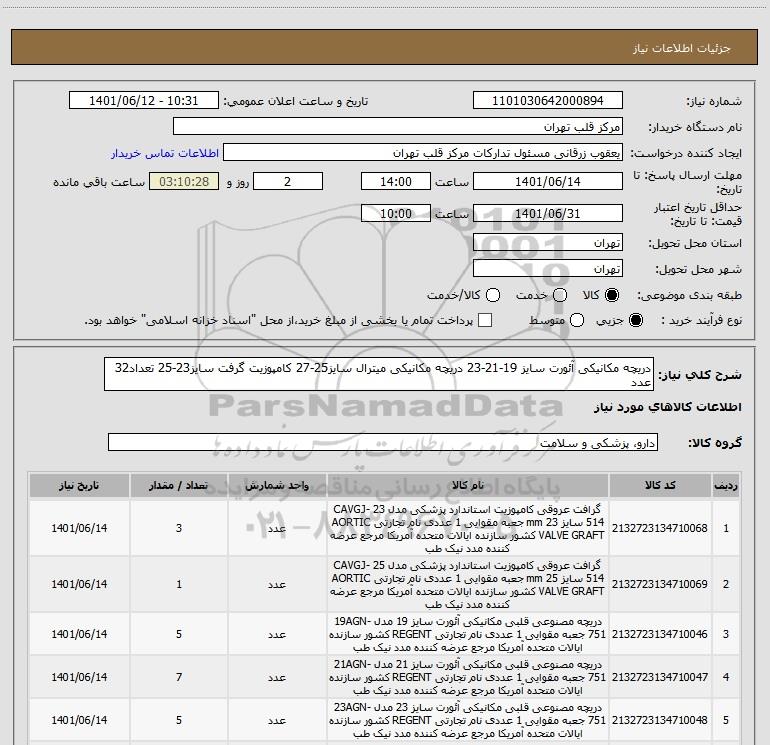Click the نام کالا column header

468,486
